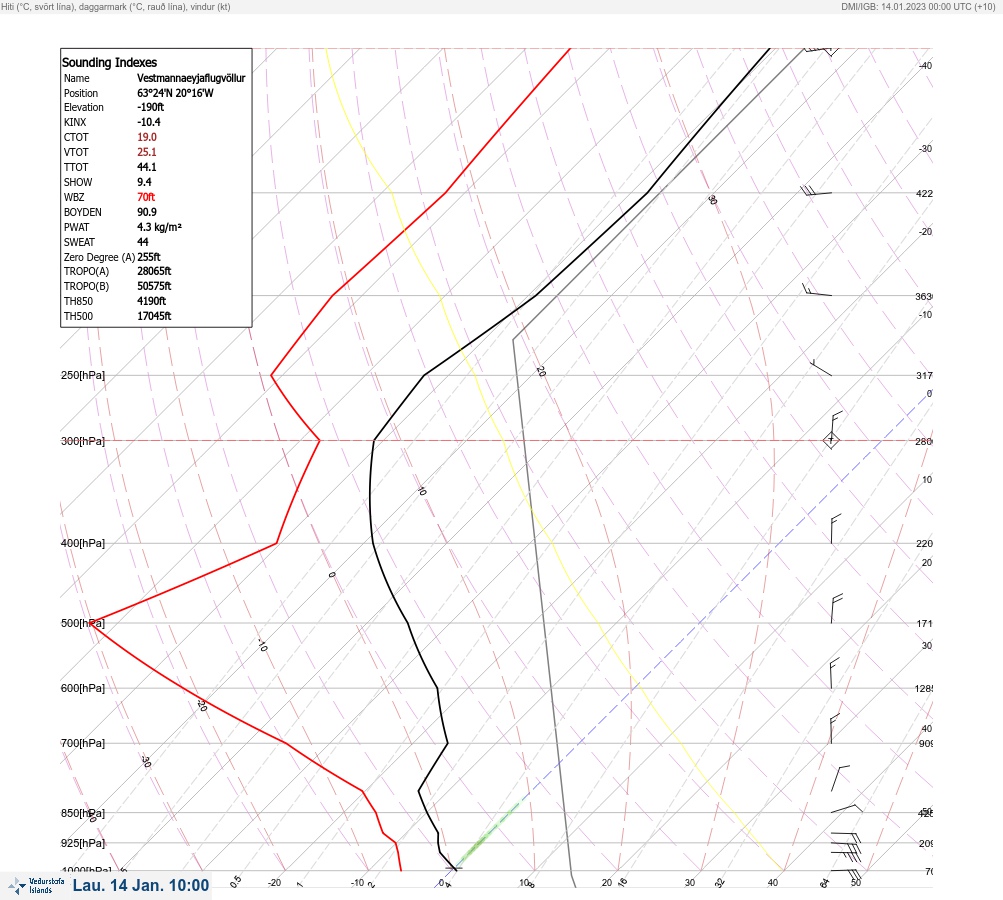Image resolution: width=1003 pixels, height=900 pixels.
Task: Click the wind barb at the 500 hPa level
Action: click(x=836, y=608)
